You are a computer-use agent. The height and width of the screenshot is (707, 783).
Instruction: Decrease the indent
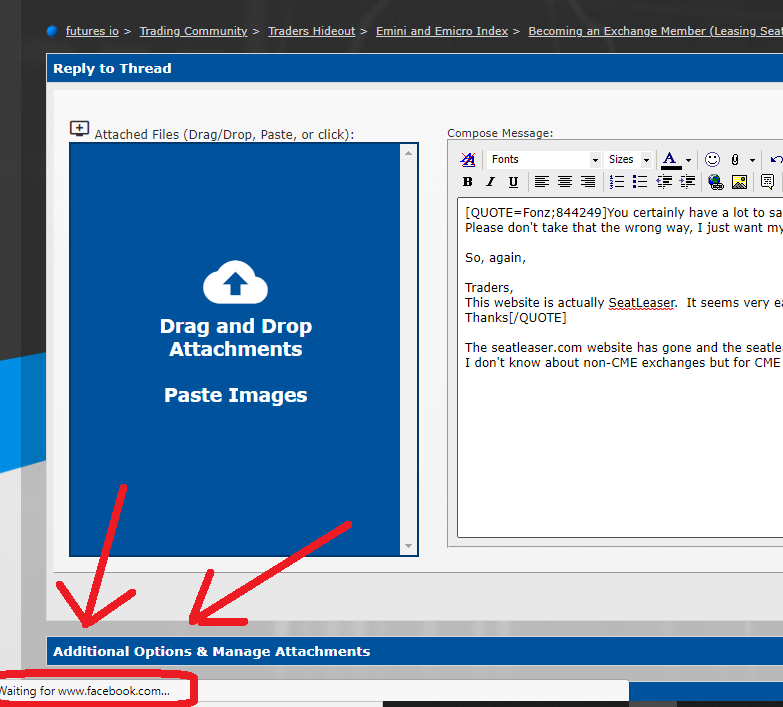coord(664,182)
